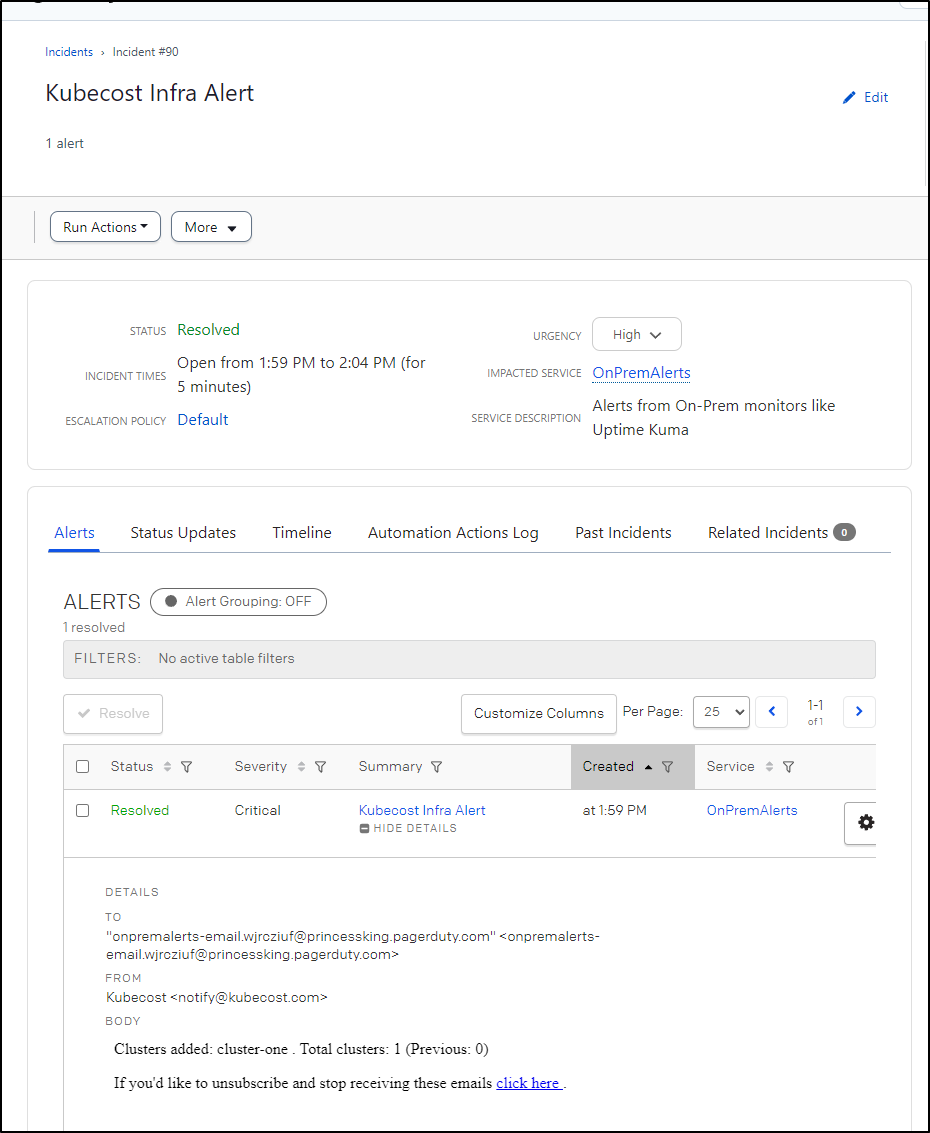Click the 'Clusters added: cluster-one' body text
The height and width of the screenshot is (1133, 930).
point(201,1049)
